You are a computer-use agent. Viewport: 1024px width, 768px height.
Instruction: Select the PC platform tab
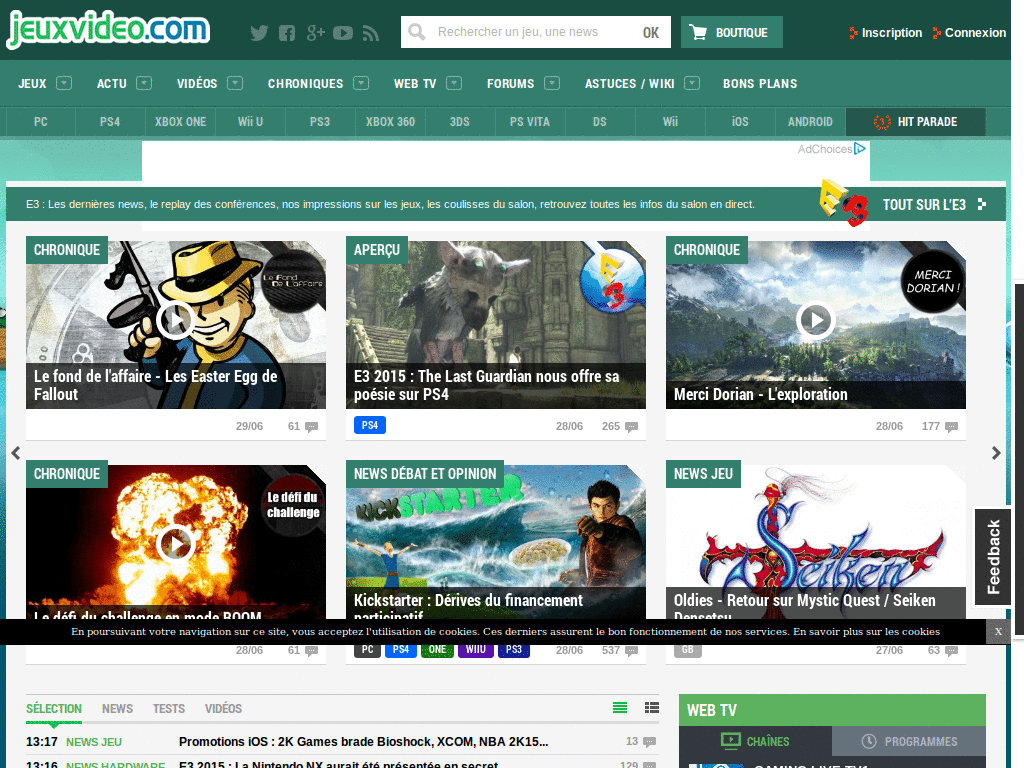[x=40, y=121]
